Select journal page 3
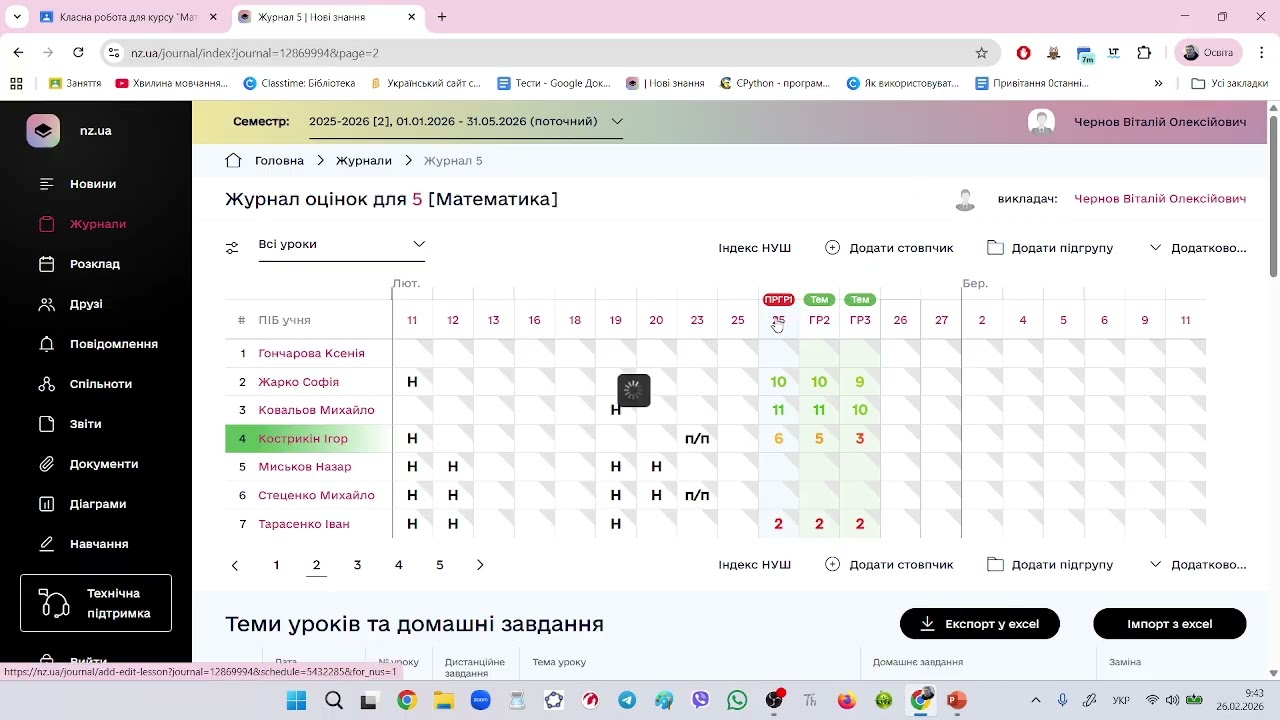Image resolution: width=1280 pixels, height=720 pixels. [357, 565]
